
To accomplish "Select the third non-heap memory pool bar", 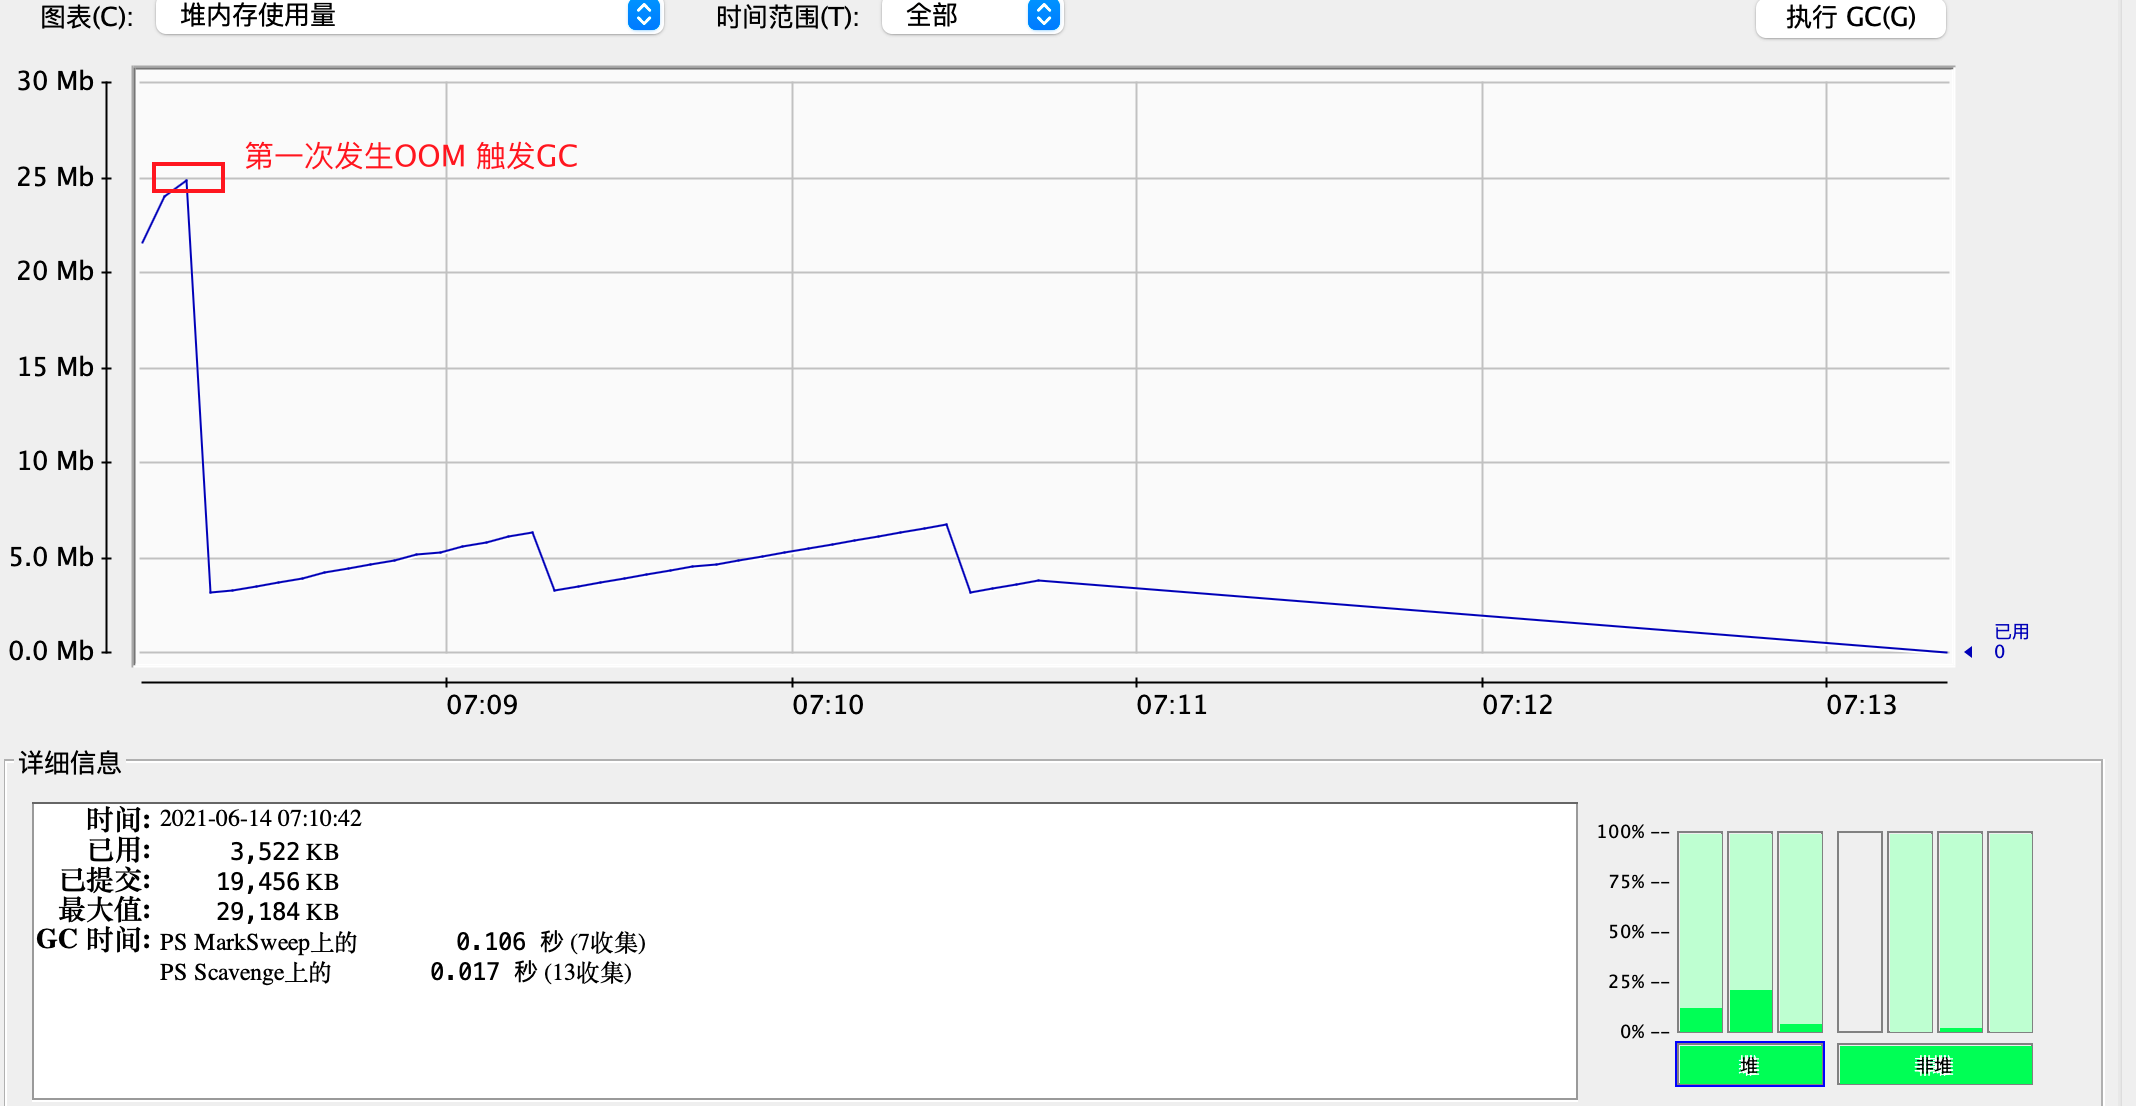I will 1960,932.
